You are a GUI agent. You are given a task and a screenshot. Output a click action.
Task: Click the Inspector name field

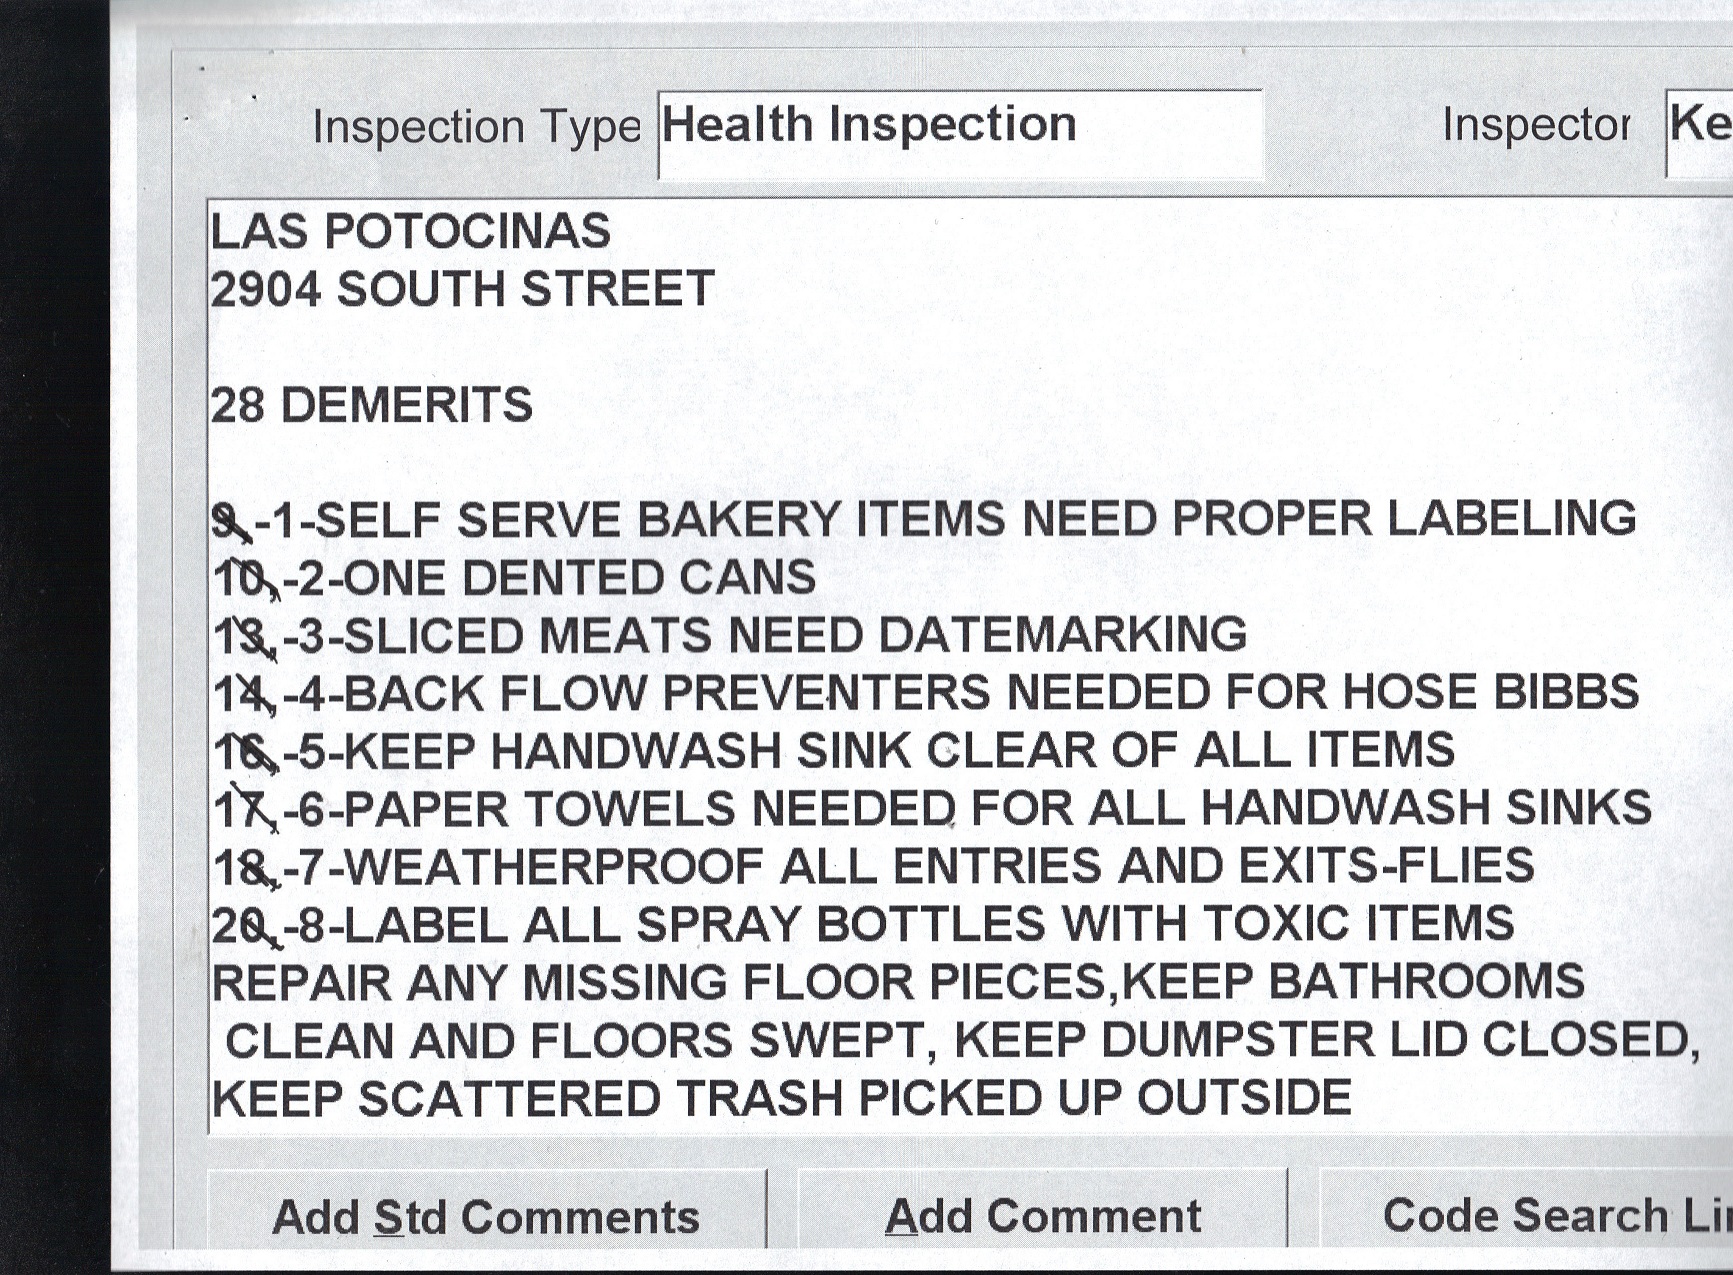tap(1699, 133)
